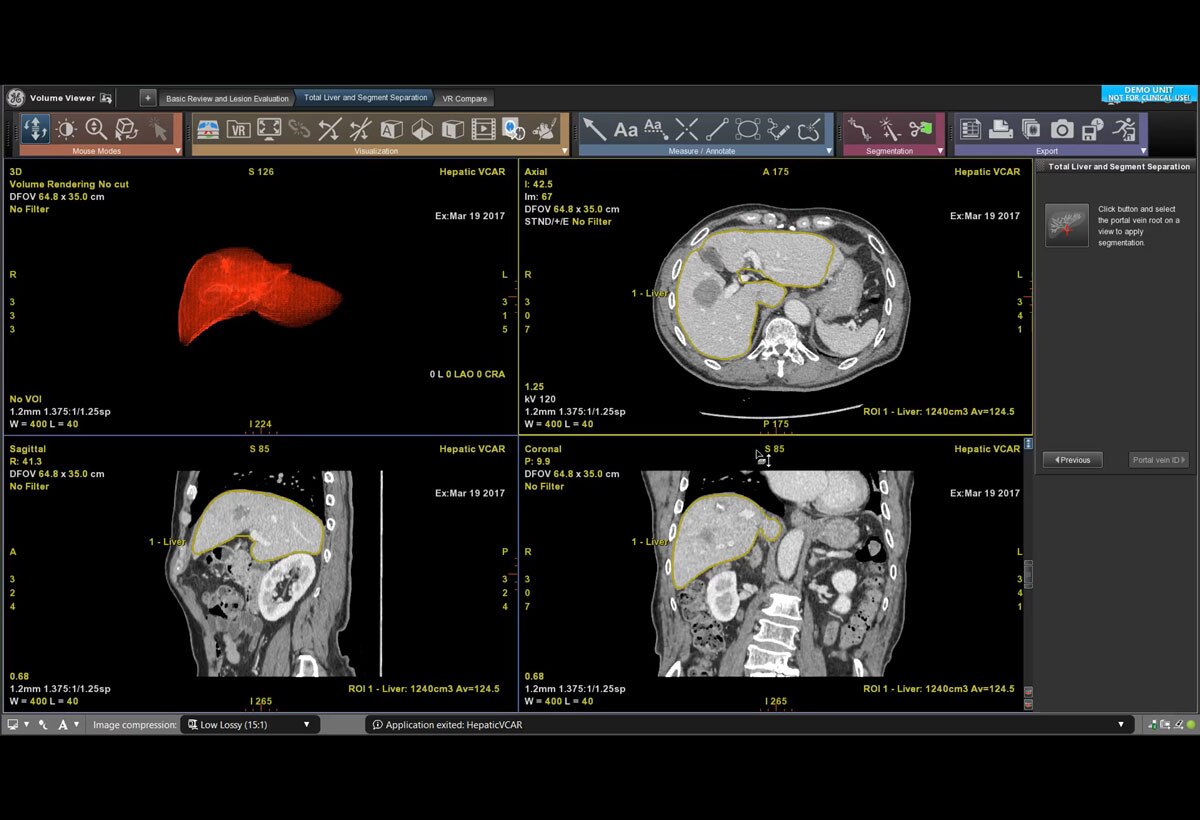Open the VR rendering folder icon
1200x820 pixels.
238,129
